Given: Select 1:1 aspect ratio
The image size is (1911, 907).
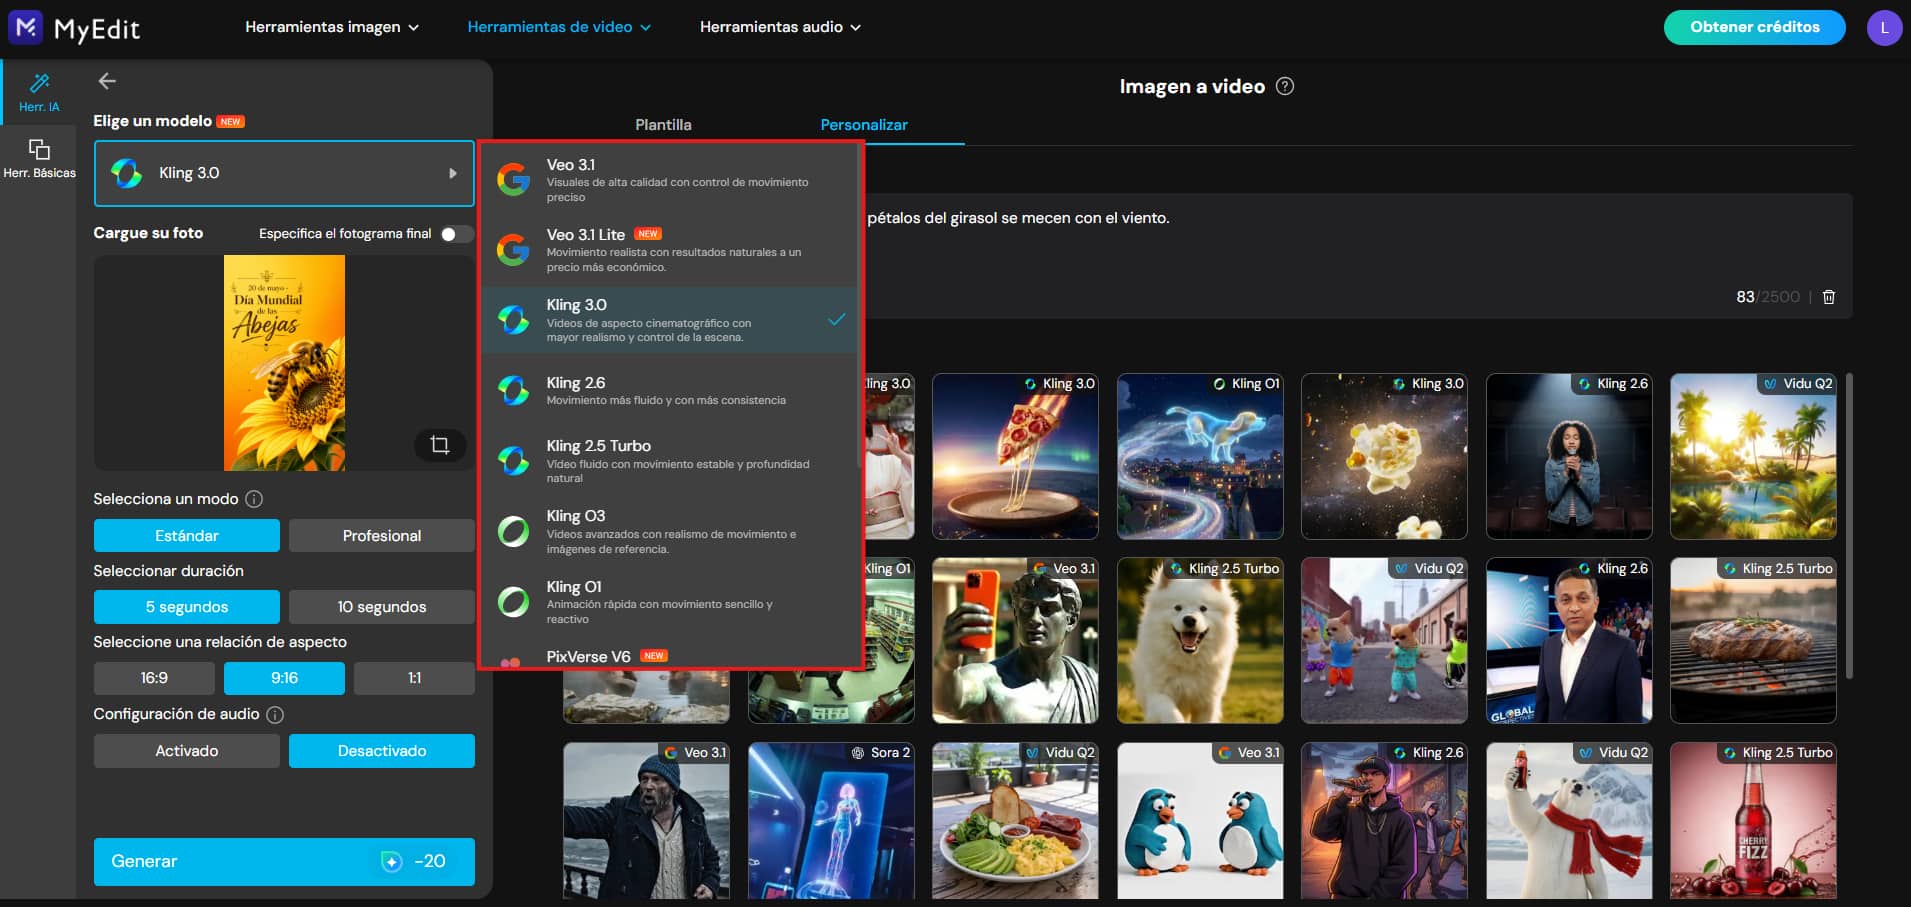Looking at the screenshot, I should pyautogui.click(x=414, y=678).
